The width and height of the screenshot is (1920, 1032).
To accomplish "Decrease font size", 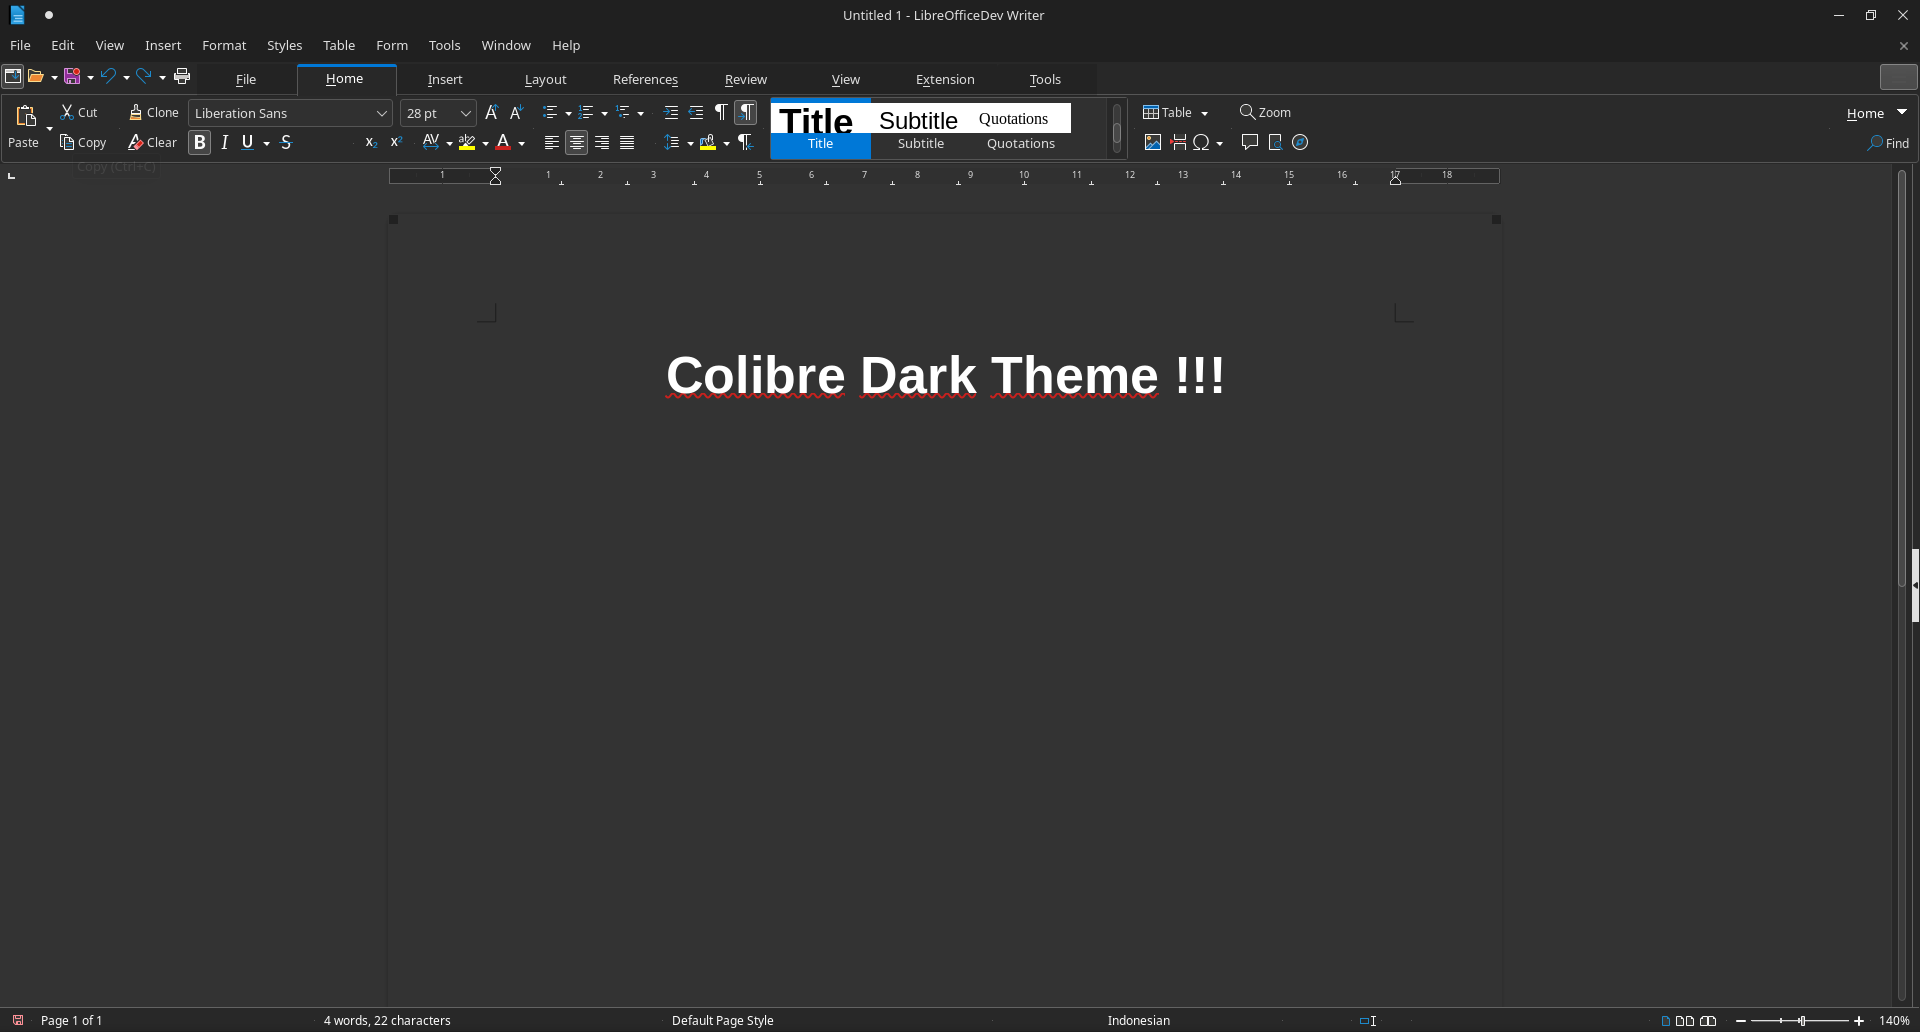I will [x=516, y=113].
